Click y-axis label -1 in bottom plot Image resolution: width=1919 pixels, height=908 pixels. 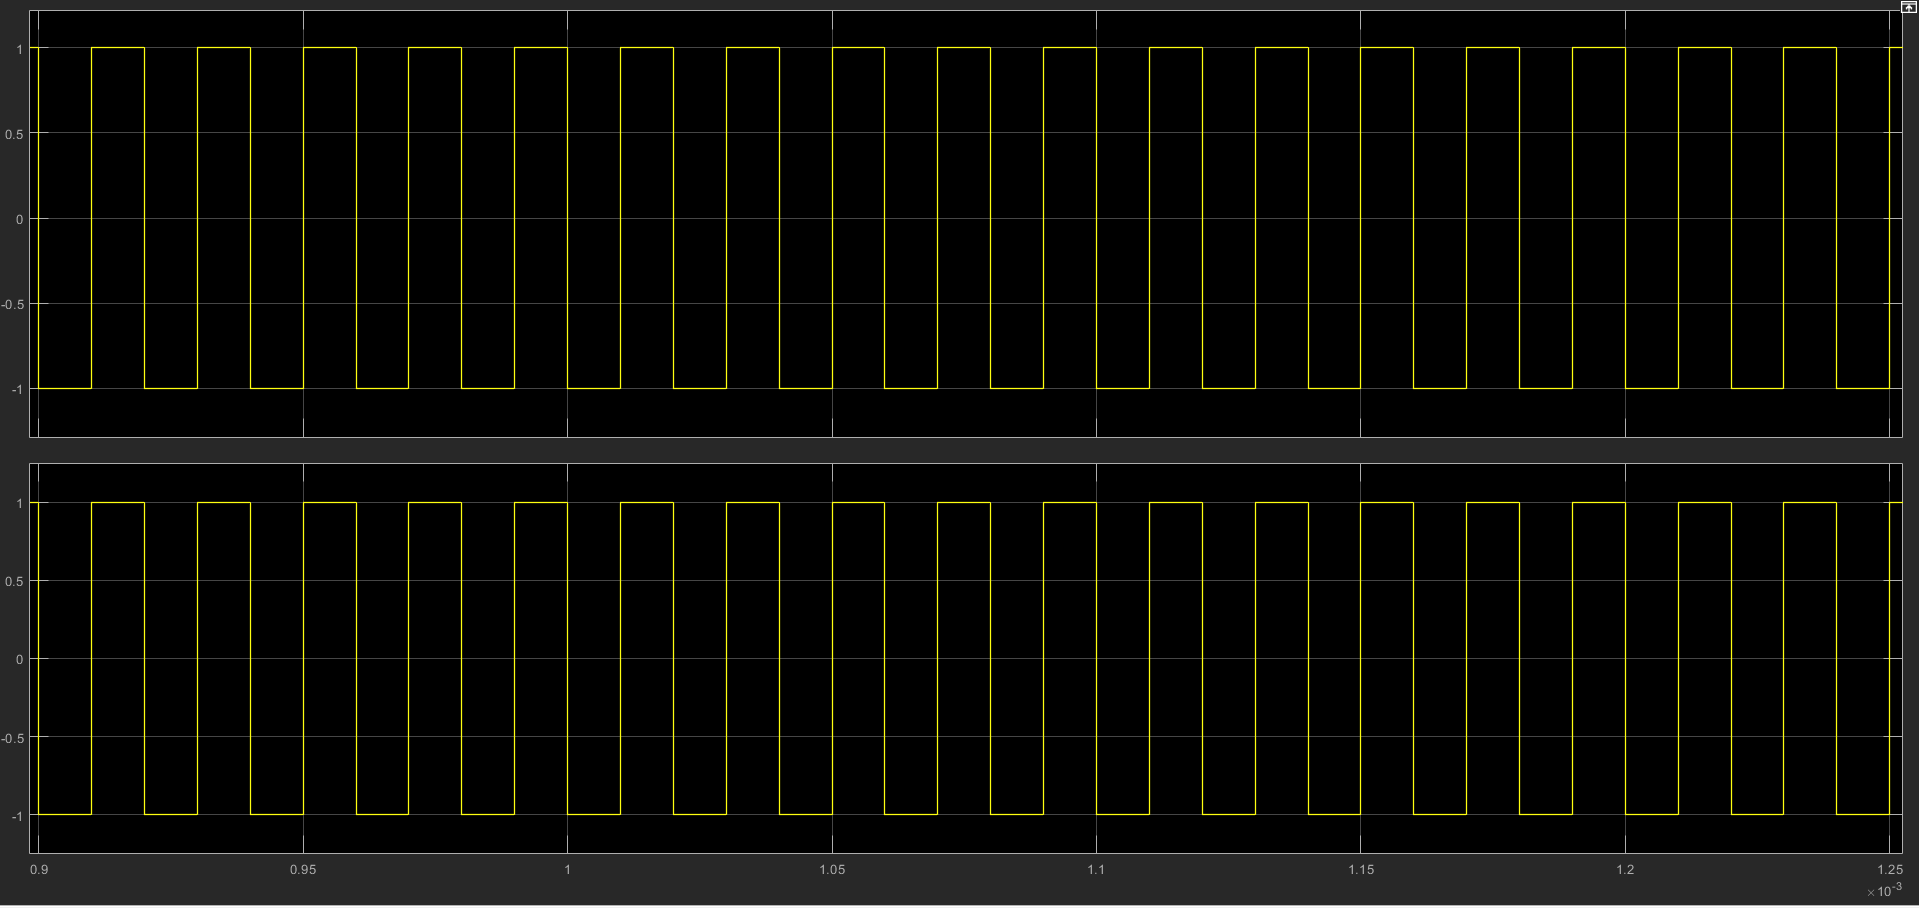(x=16, y=817)
